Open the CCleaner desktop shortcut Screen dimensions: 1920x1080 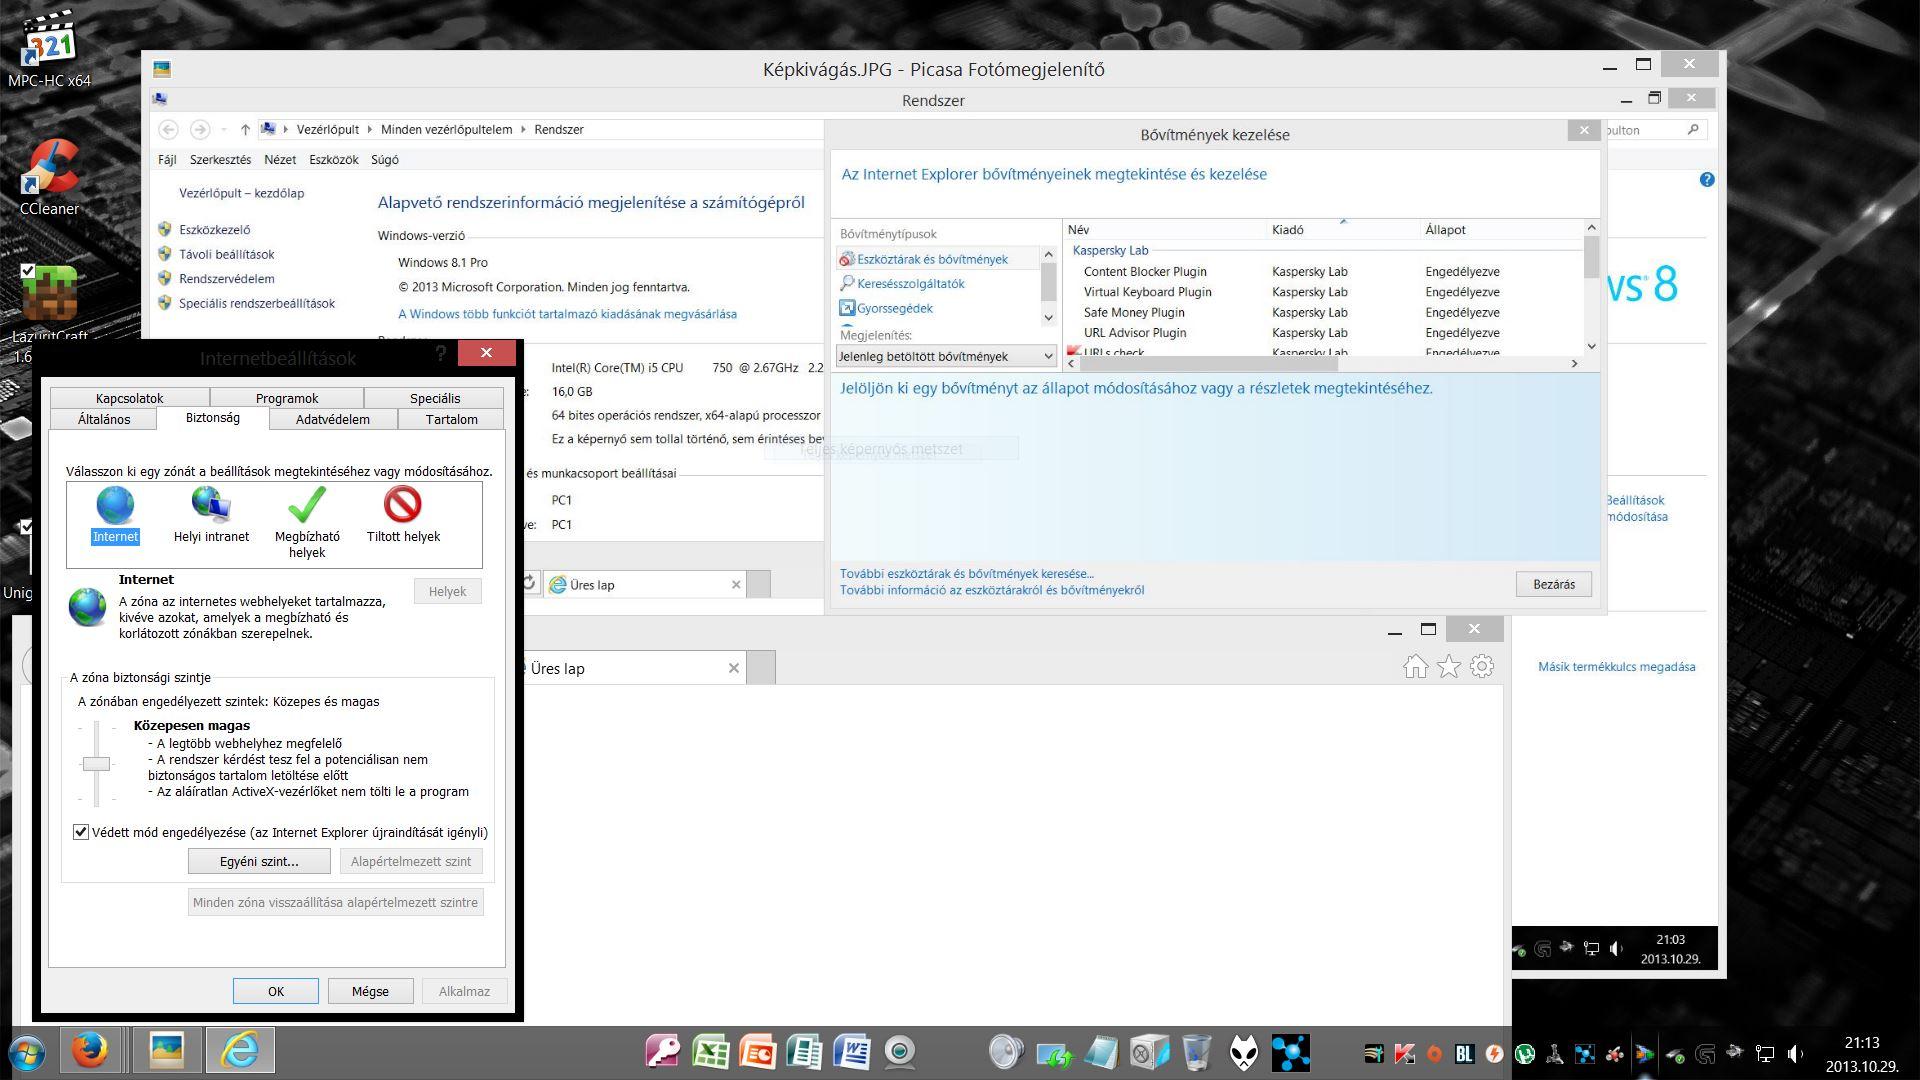pos(49,178)
